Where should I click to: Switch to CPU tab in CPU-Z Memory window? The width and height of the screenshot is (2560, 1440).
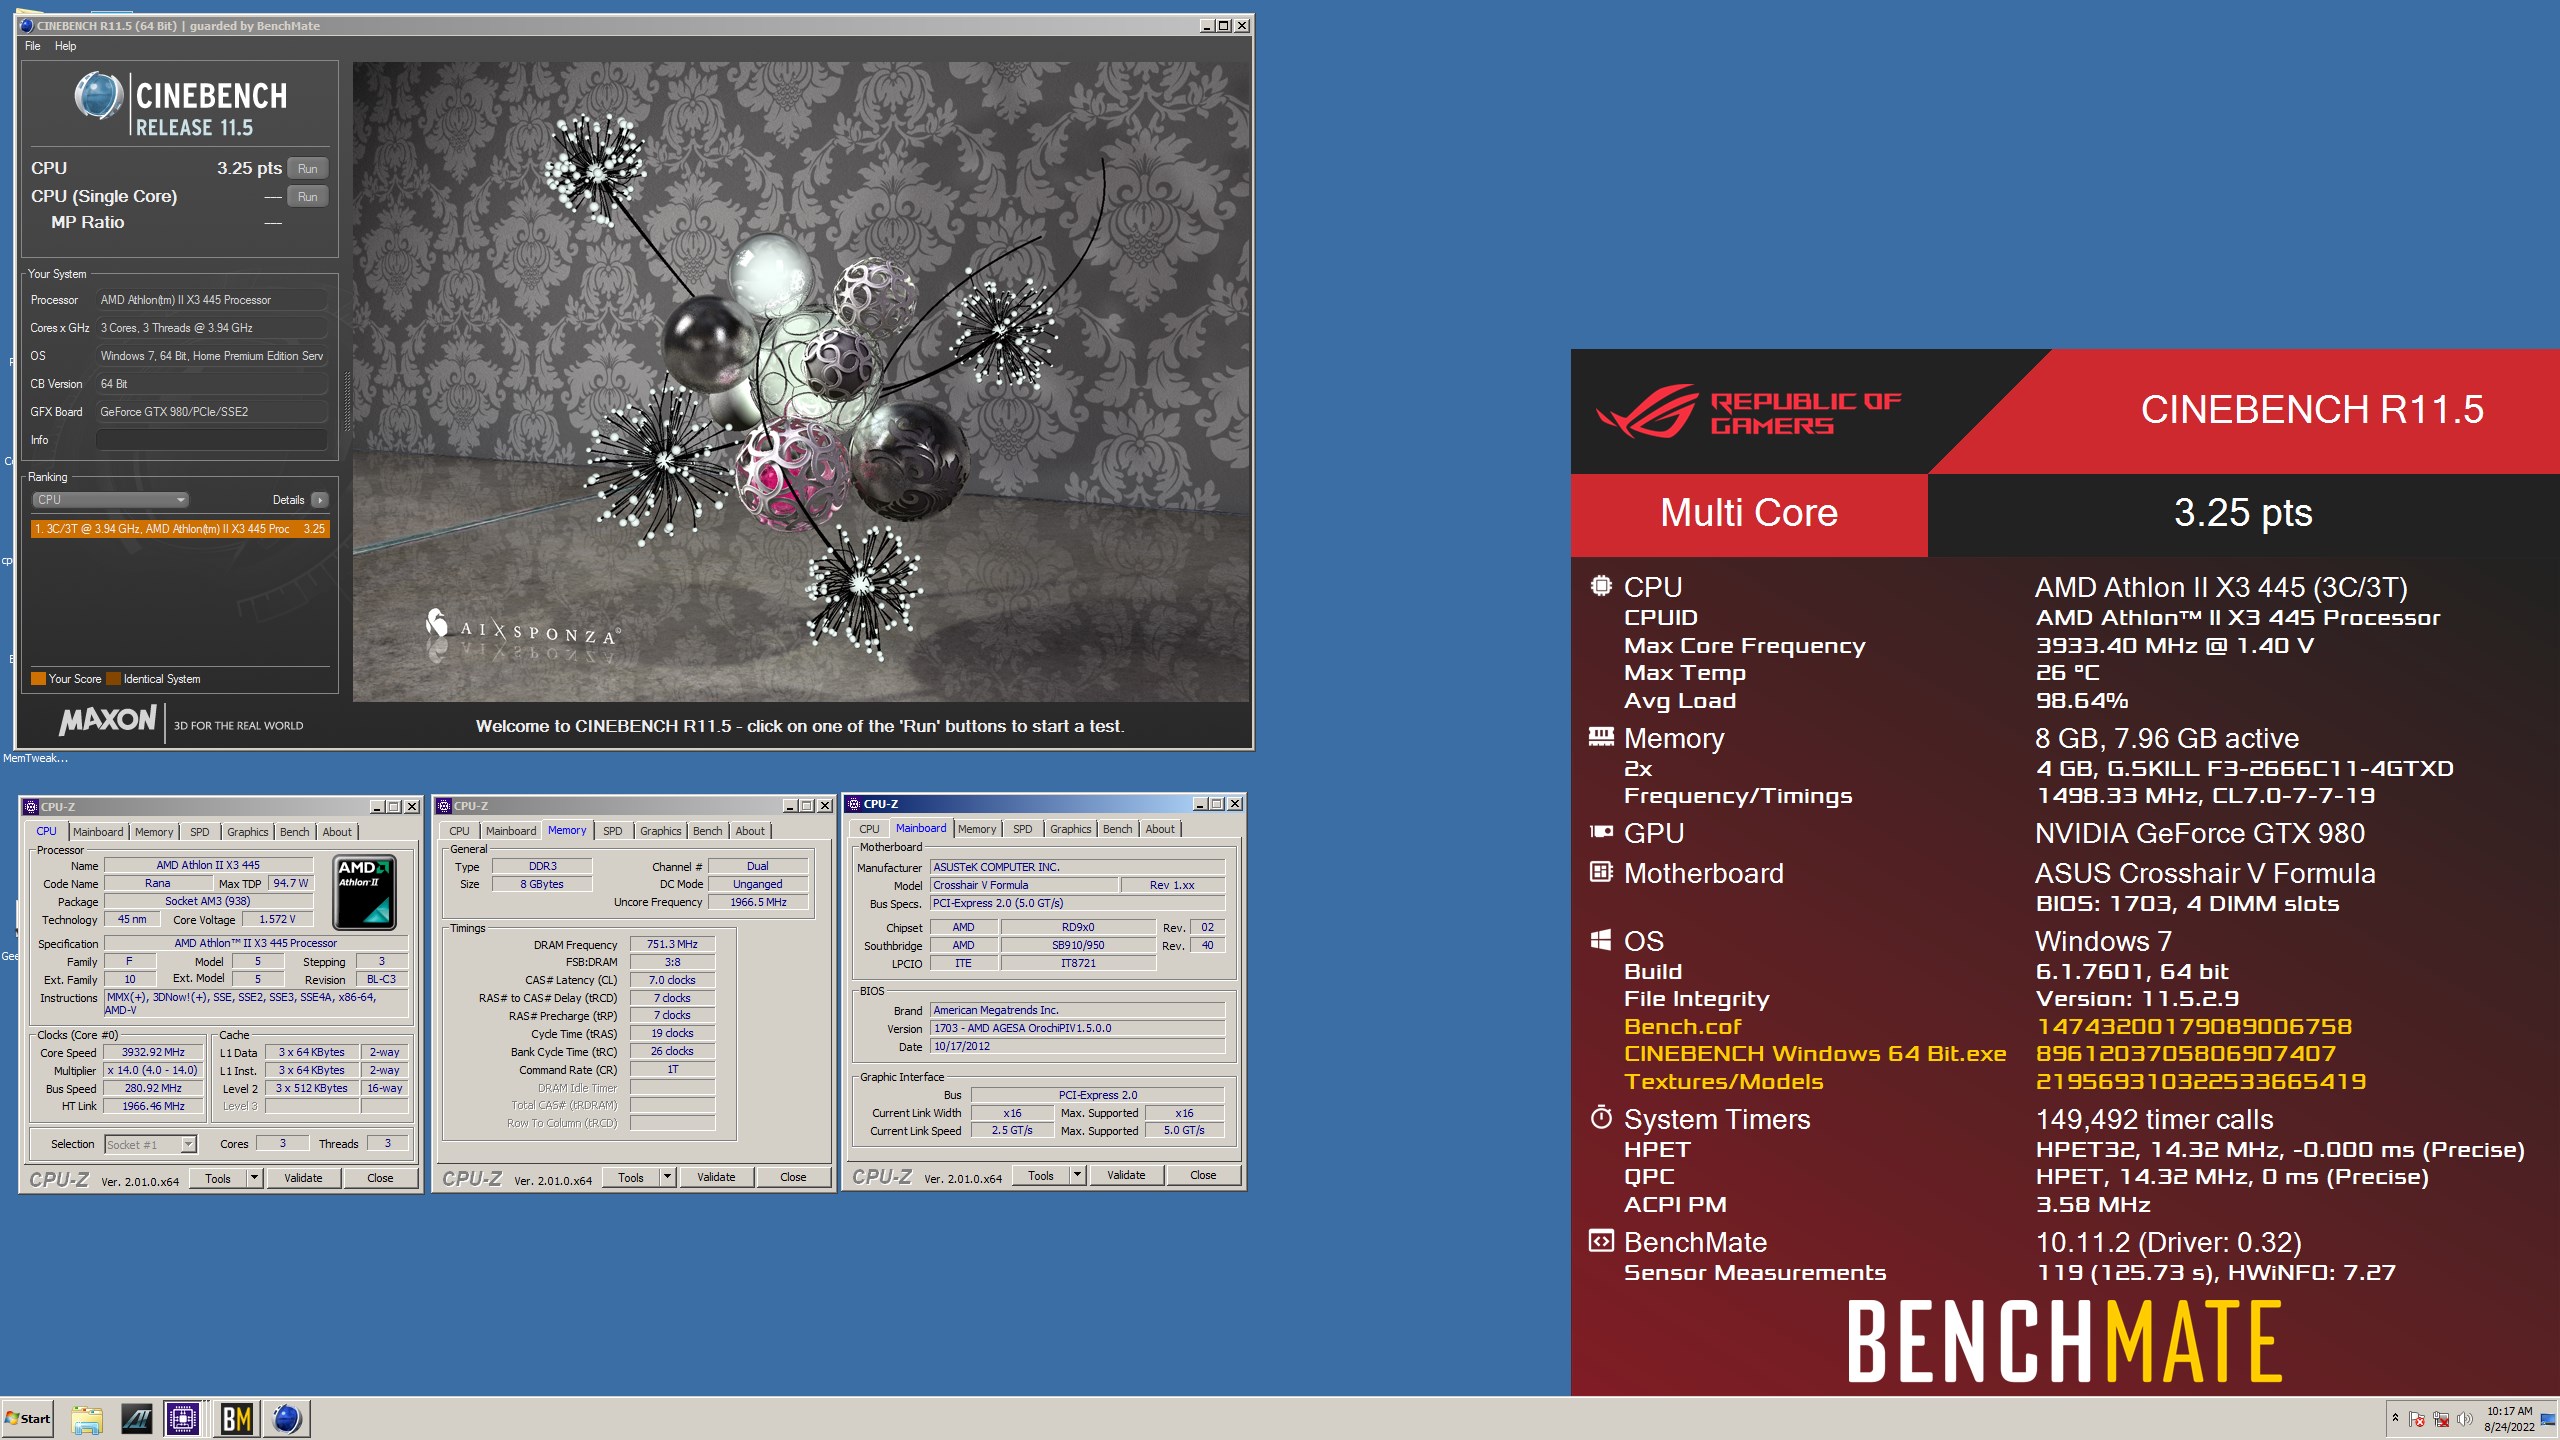coord(459,831)
